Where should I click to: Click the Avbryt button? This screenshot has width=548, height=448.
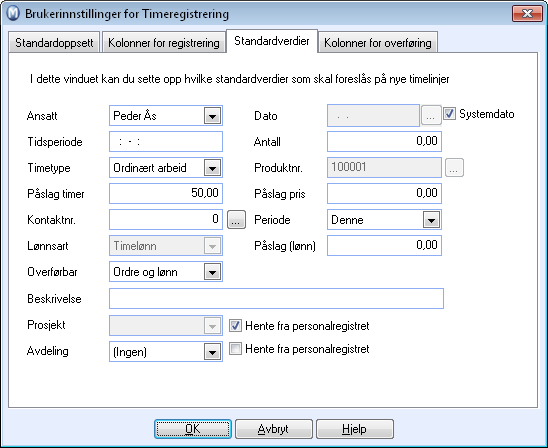(274, 429)
